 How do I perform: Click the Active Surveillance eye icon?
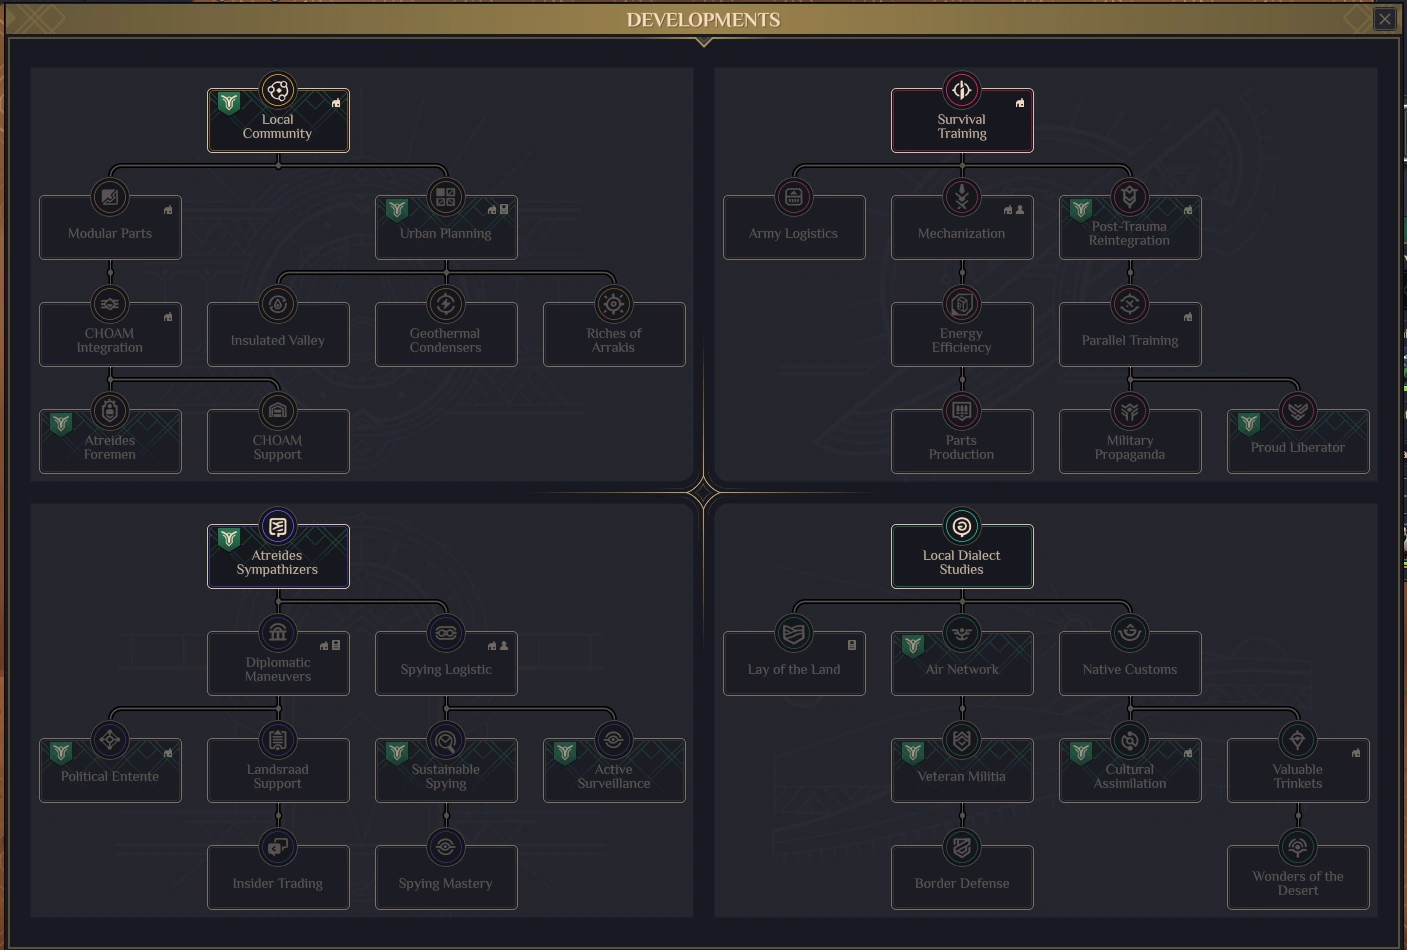(x=614, y=740)
